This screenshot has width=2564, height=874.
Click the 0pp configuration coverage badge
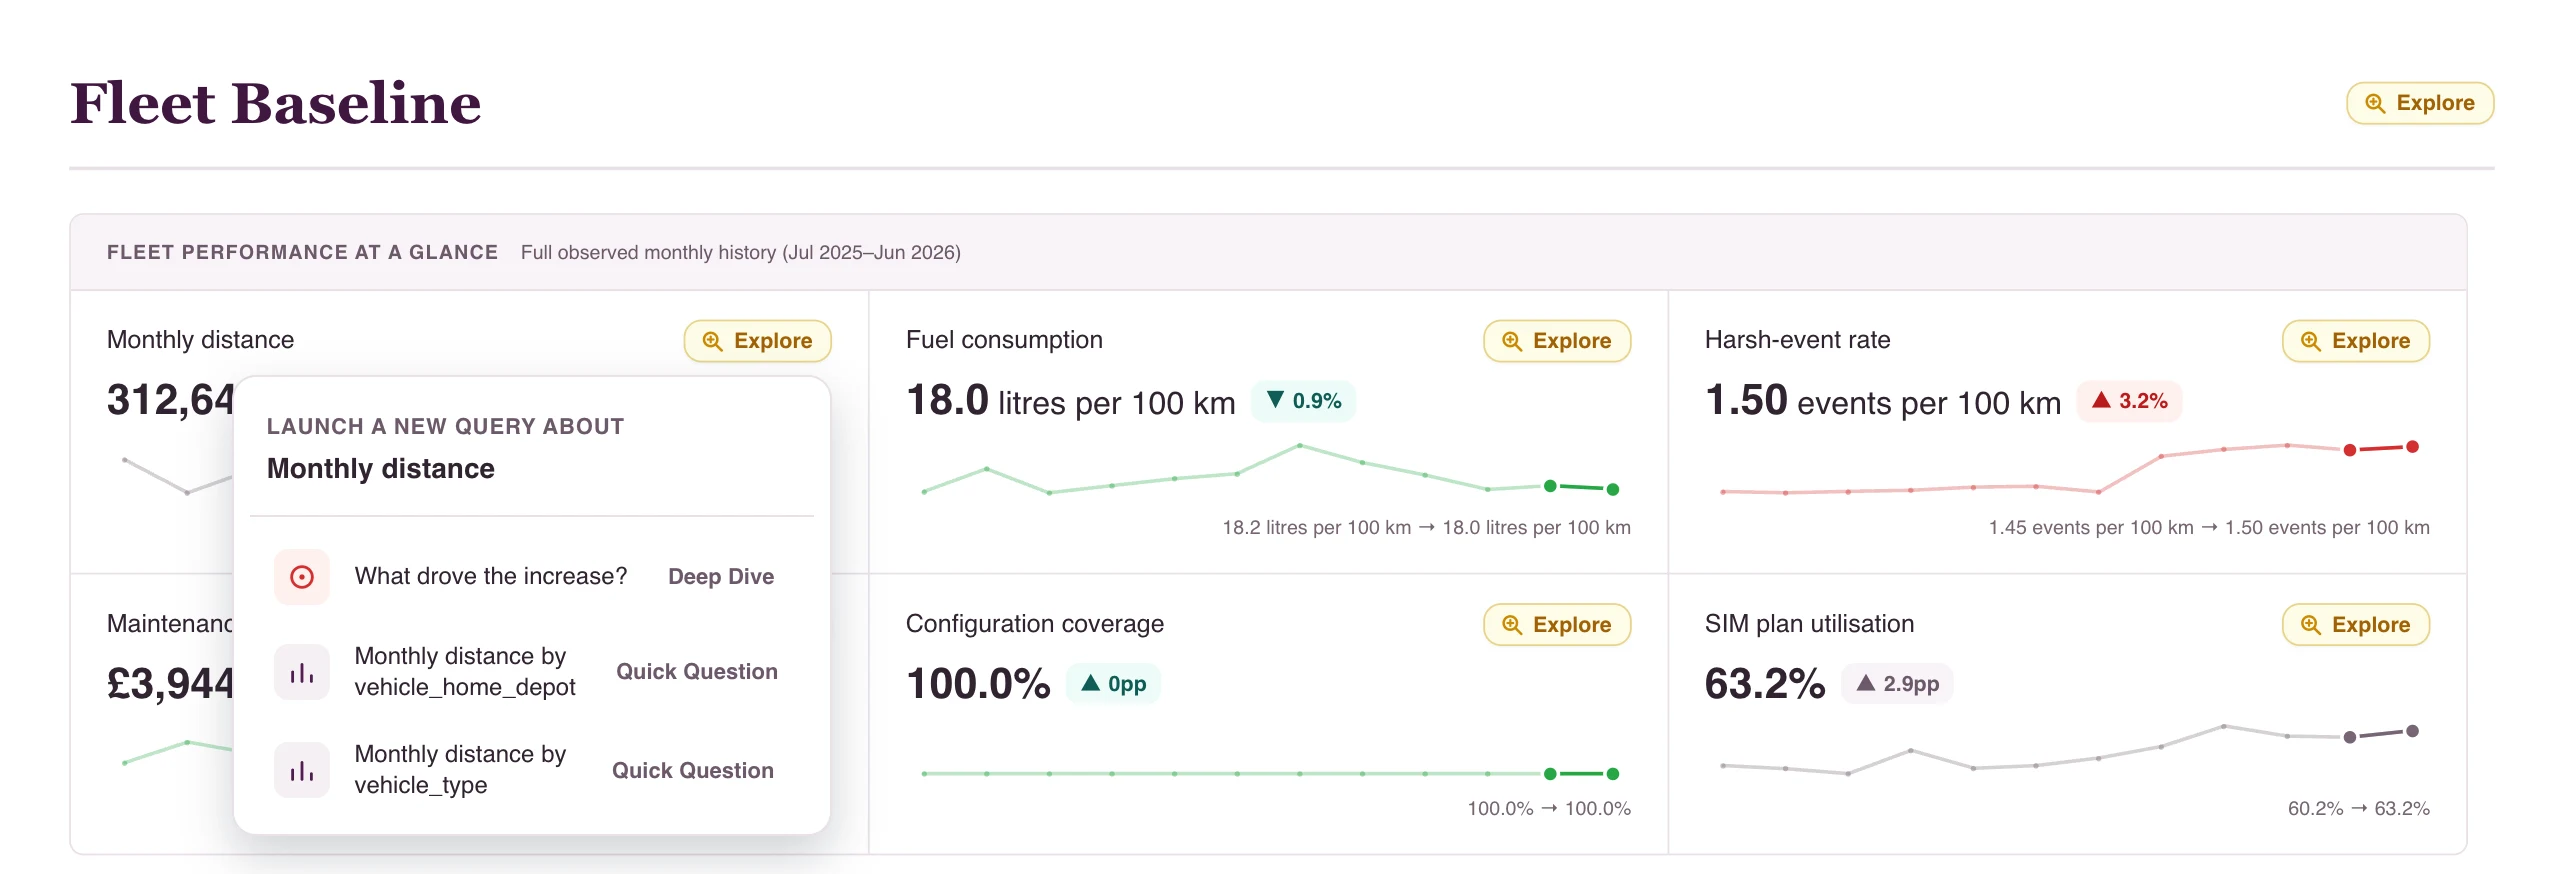point(1113,684)
